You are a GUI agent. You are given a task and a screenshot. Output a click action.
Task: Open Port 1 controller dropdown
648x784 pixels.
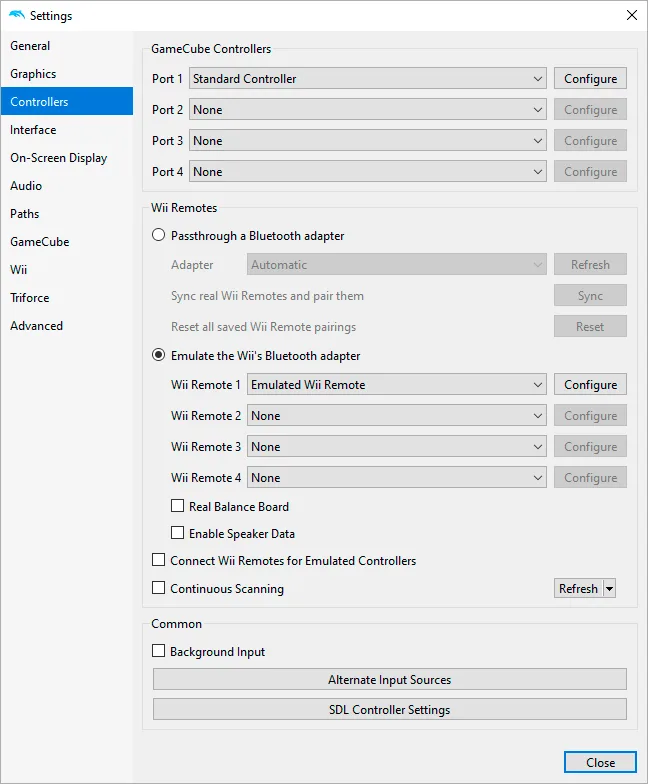[368, 78]
